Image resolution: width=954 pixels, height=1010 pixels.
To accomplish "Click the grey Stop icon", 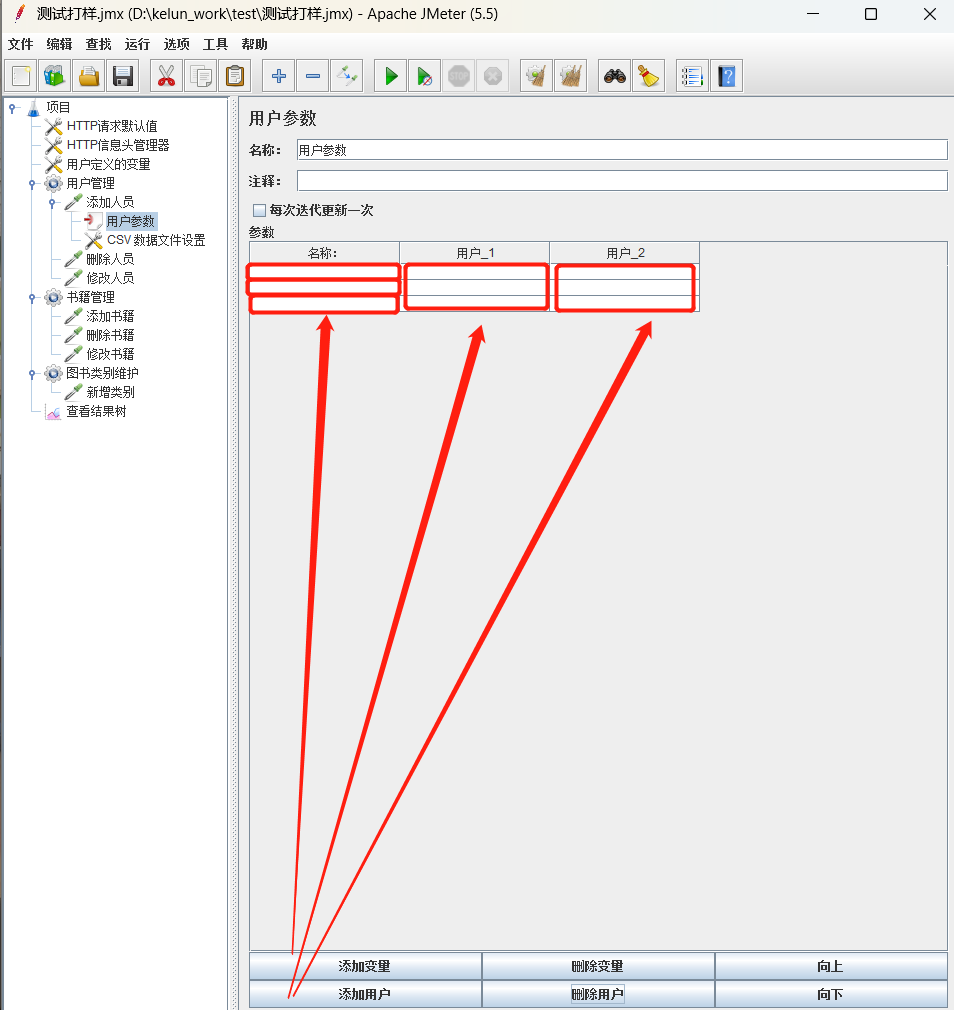I will pyautogui.click(x=459, y=77).
